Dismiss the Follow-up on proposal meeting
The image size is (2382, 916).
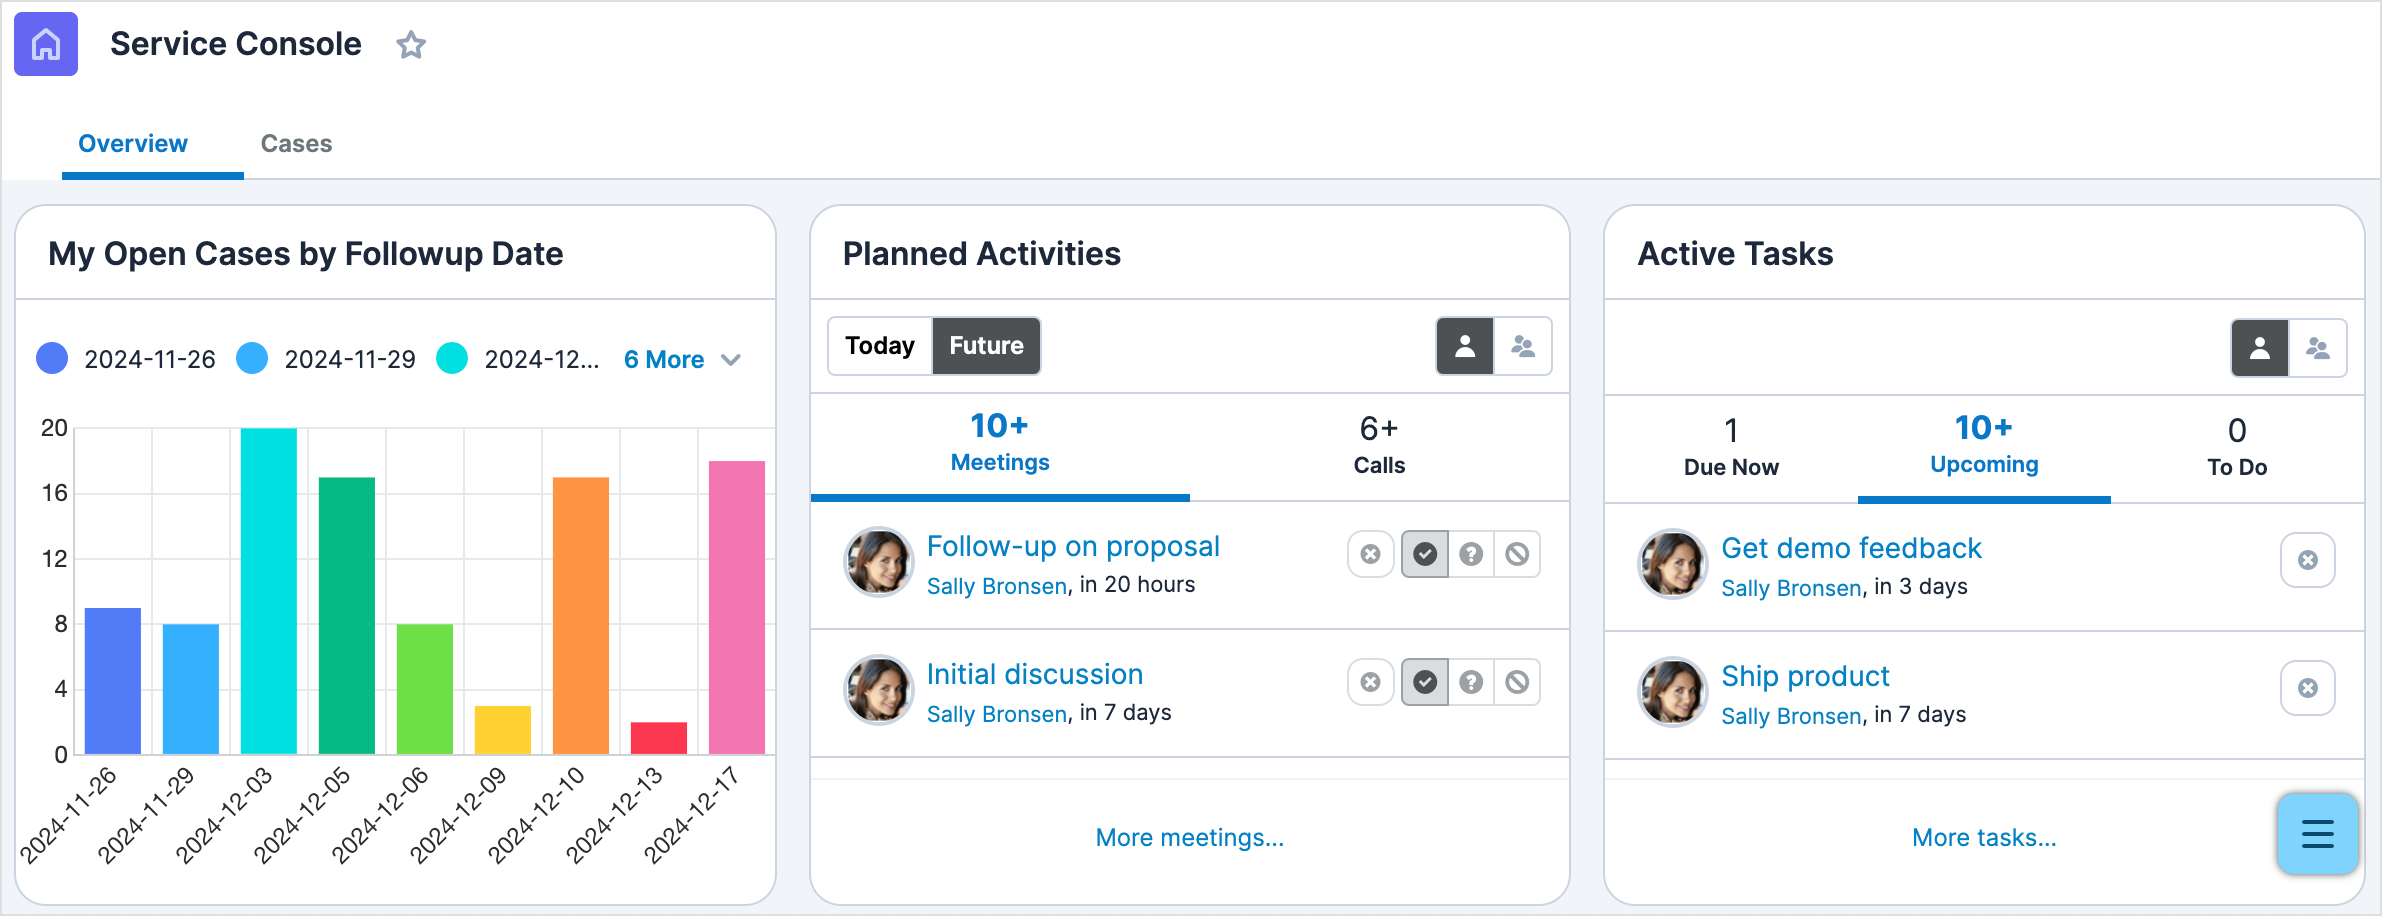pyautogui.click(x=1370, y=554)
